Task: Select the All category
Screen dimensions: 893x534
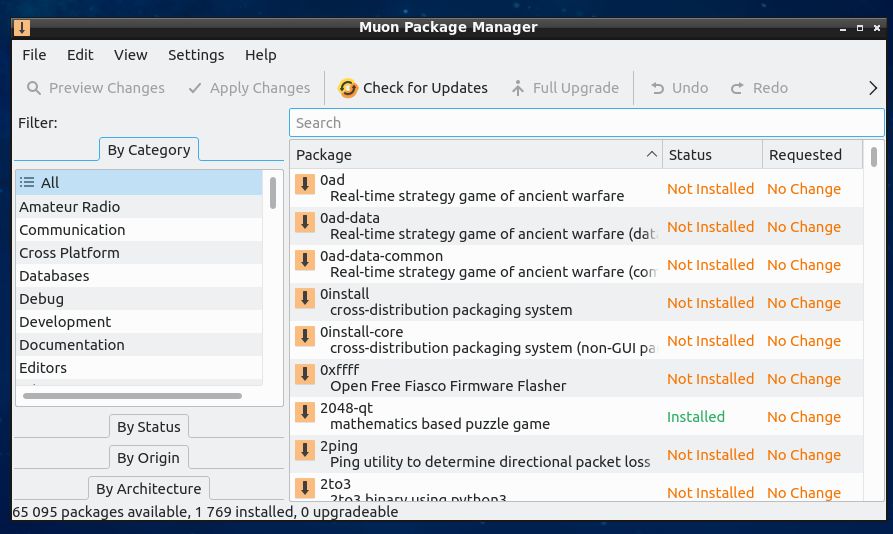Action: [x=139, y=182]
